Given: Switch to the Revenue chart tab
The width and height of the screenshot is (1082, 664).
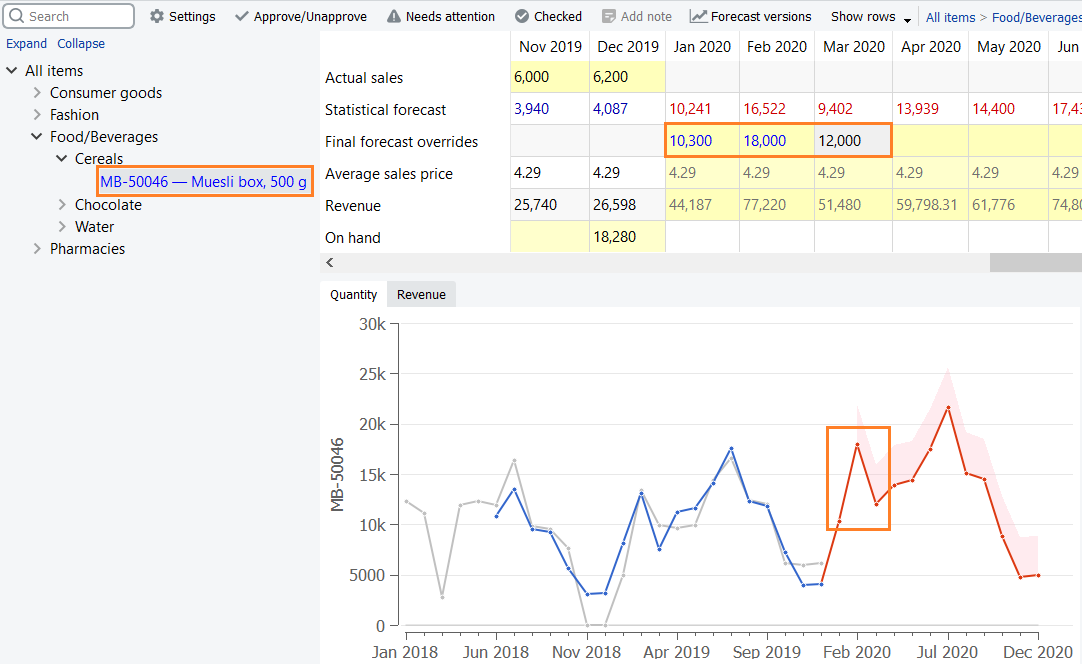Looking at the screenshot, I should pyautogui.click(x=421, y=294).
